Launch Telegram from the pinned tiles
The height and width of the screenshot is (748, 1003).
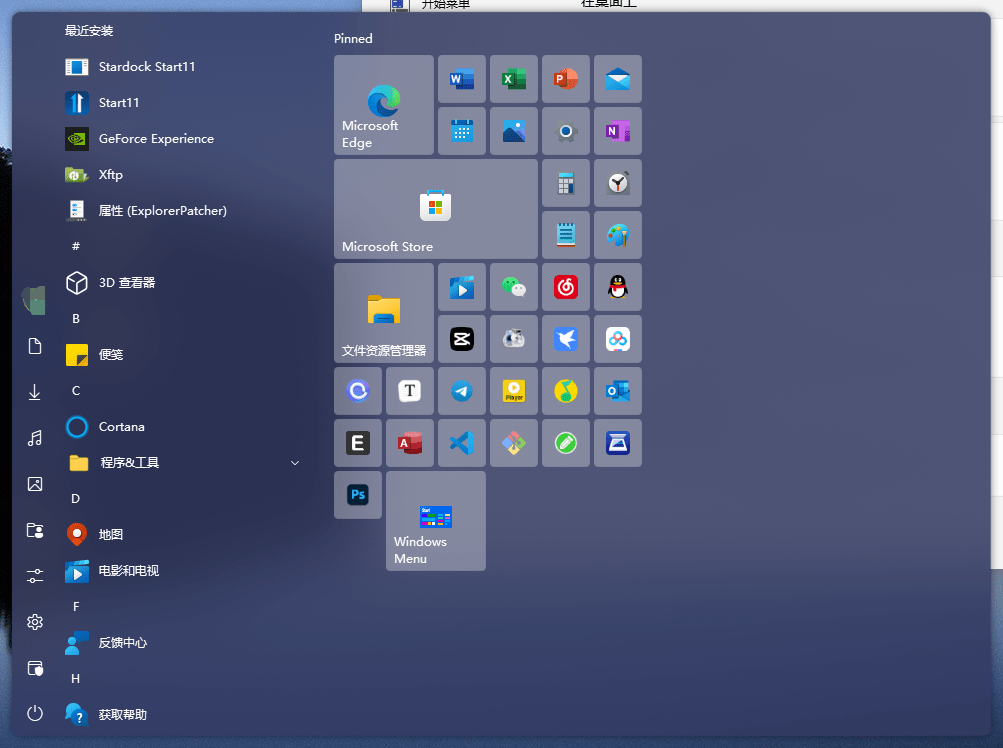pos(462,391)
